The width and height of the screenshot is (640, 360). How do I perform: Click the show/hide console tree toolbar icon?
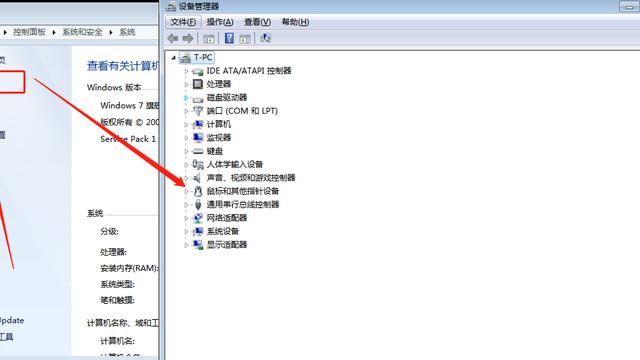click(209, 39)
